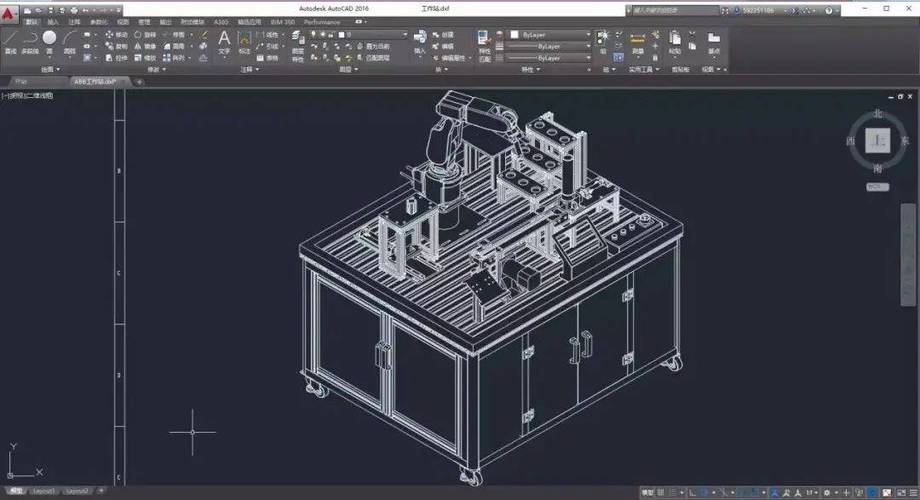Expand the Annotation (注释) panel

tap(249, 69)
